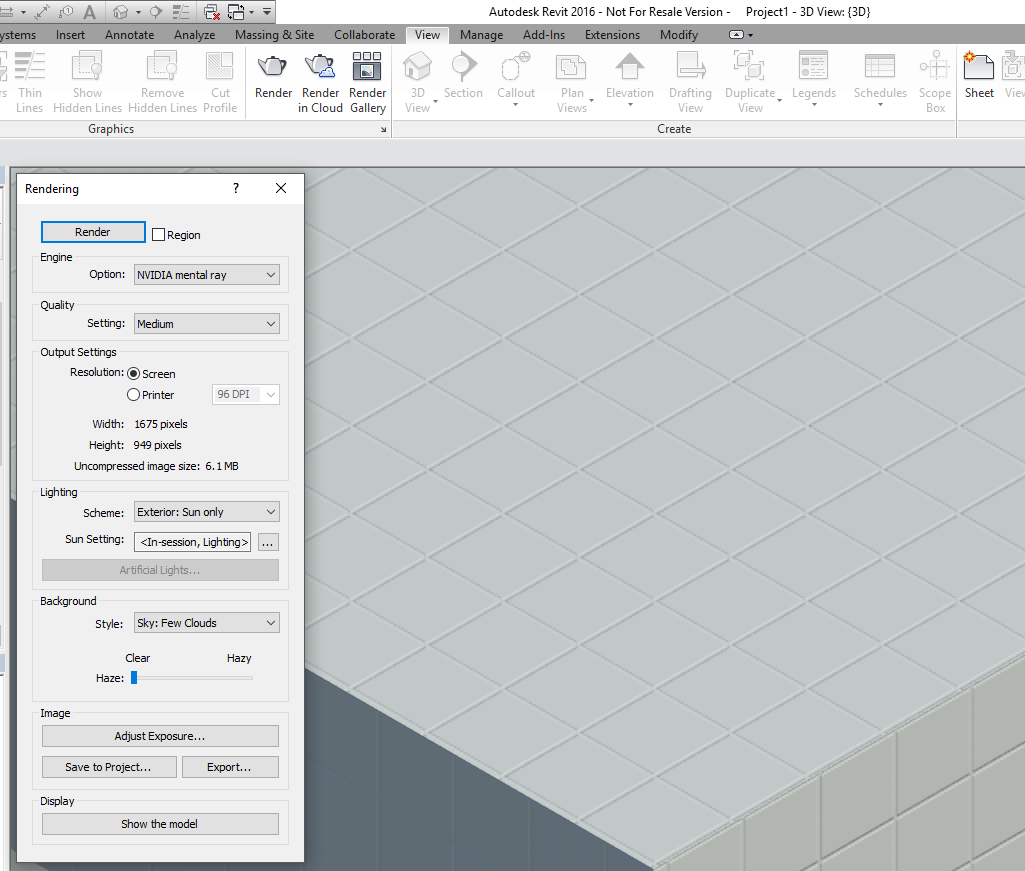1025x871 pixels.
Task: Click the Default 3D View quick access icon
Action: tap(120, 12)
